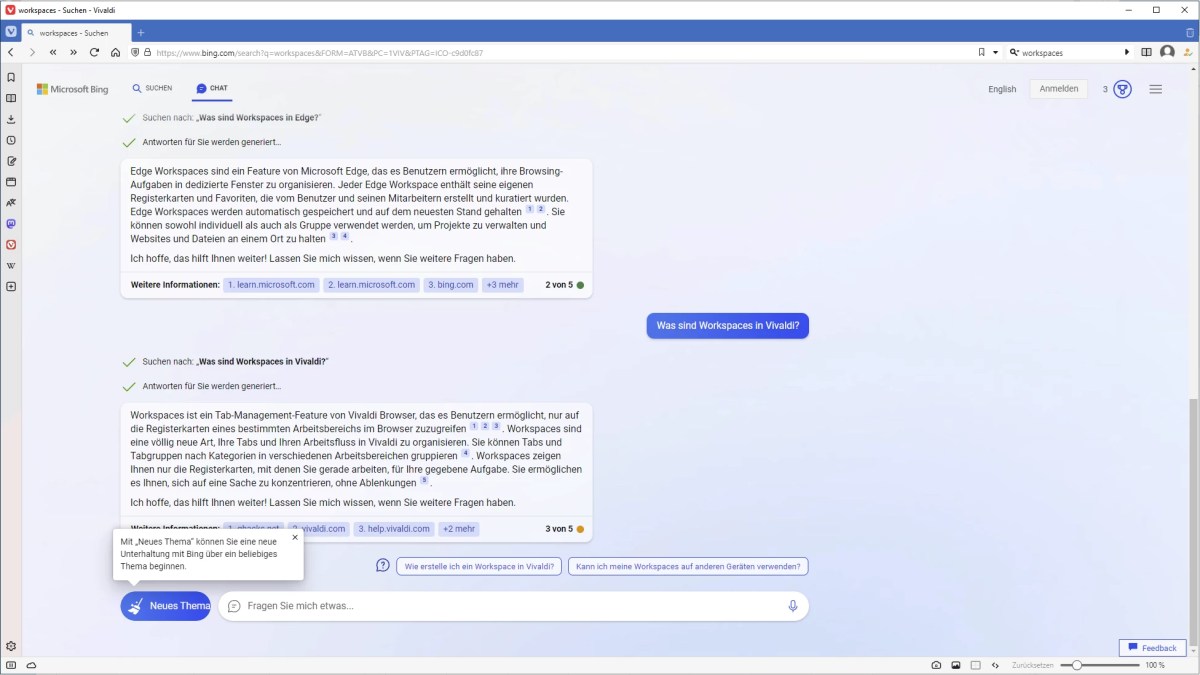1200x675 pixels.
Task: Open the Bing hamburger menu
Action: point(1155,89)
